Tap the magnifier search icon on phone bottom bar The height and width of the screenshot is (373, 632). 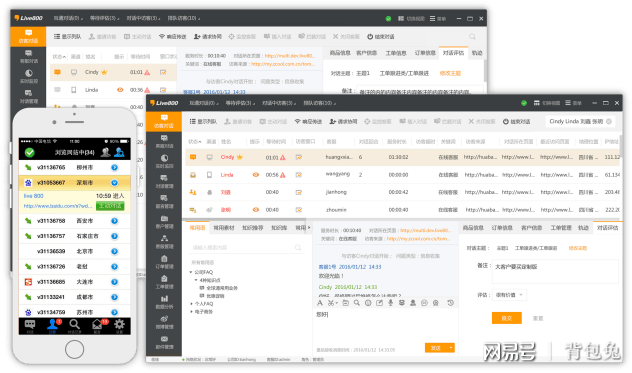pyautogui.click(x=74, y=325)
